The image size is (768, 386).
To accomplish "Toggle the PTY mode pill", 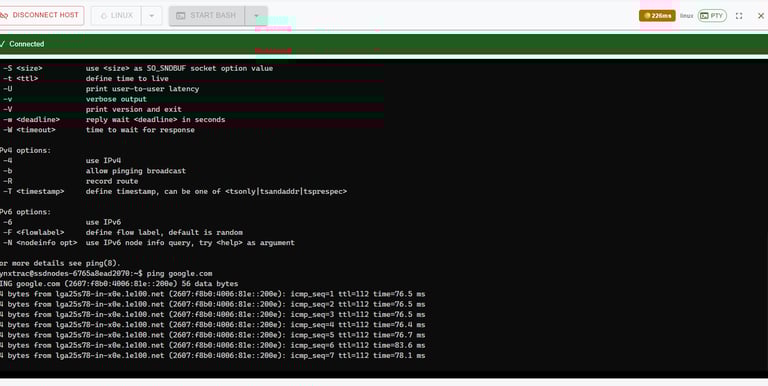I will point(712,16).
